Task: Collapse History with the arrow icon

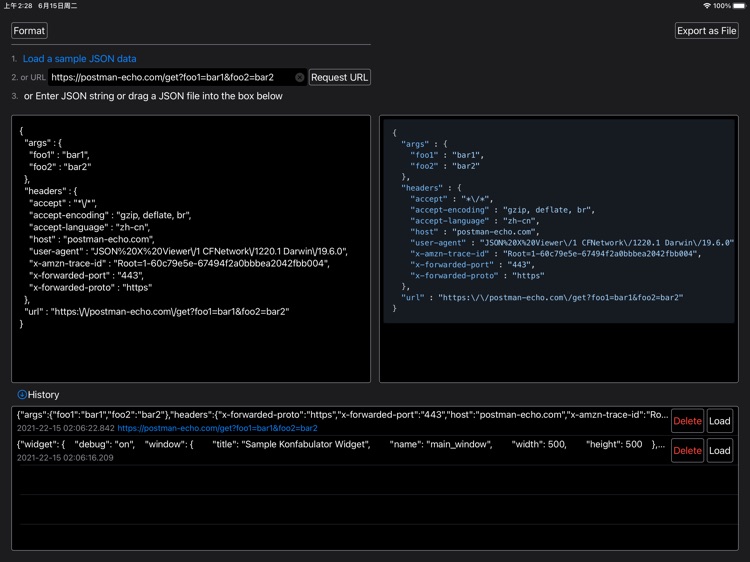Action: point(22,395)
